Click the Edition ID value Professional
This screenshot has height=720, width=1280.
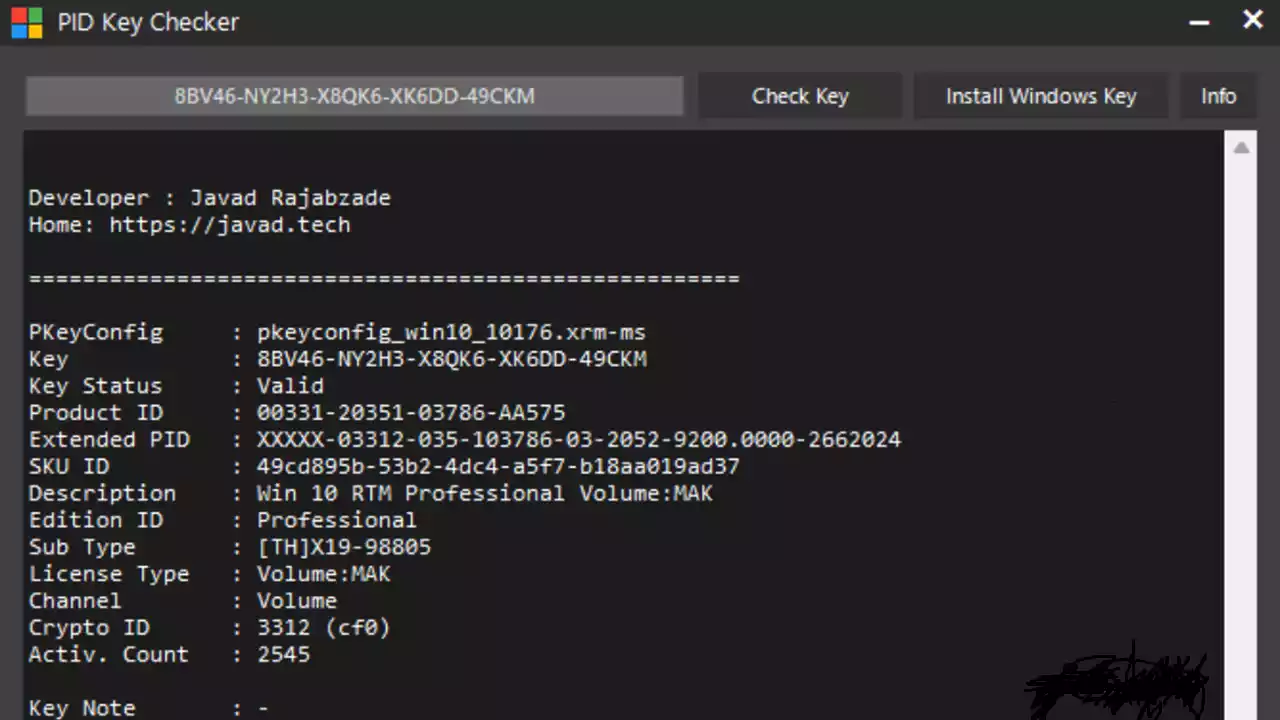click(337, 520)
